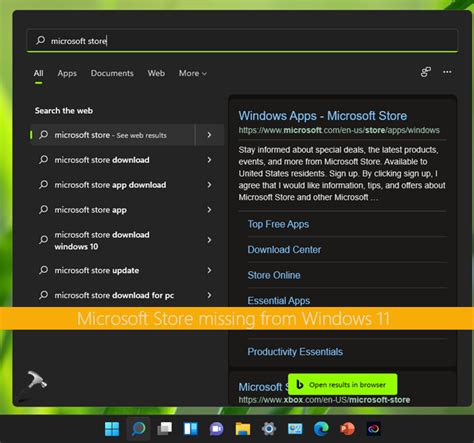Click the search box magnifier icon
Viewport: 474px width, 443px height.
point(41,40)
